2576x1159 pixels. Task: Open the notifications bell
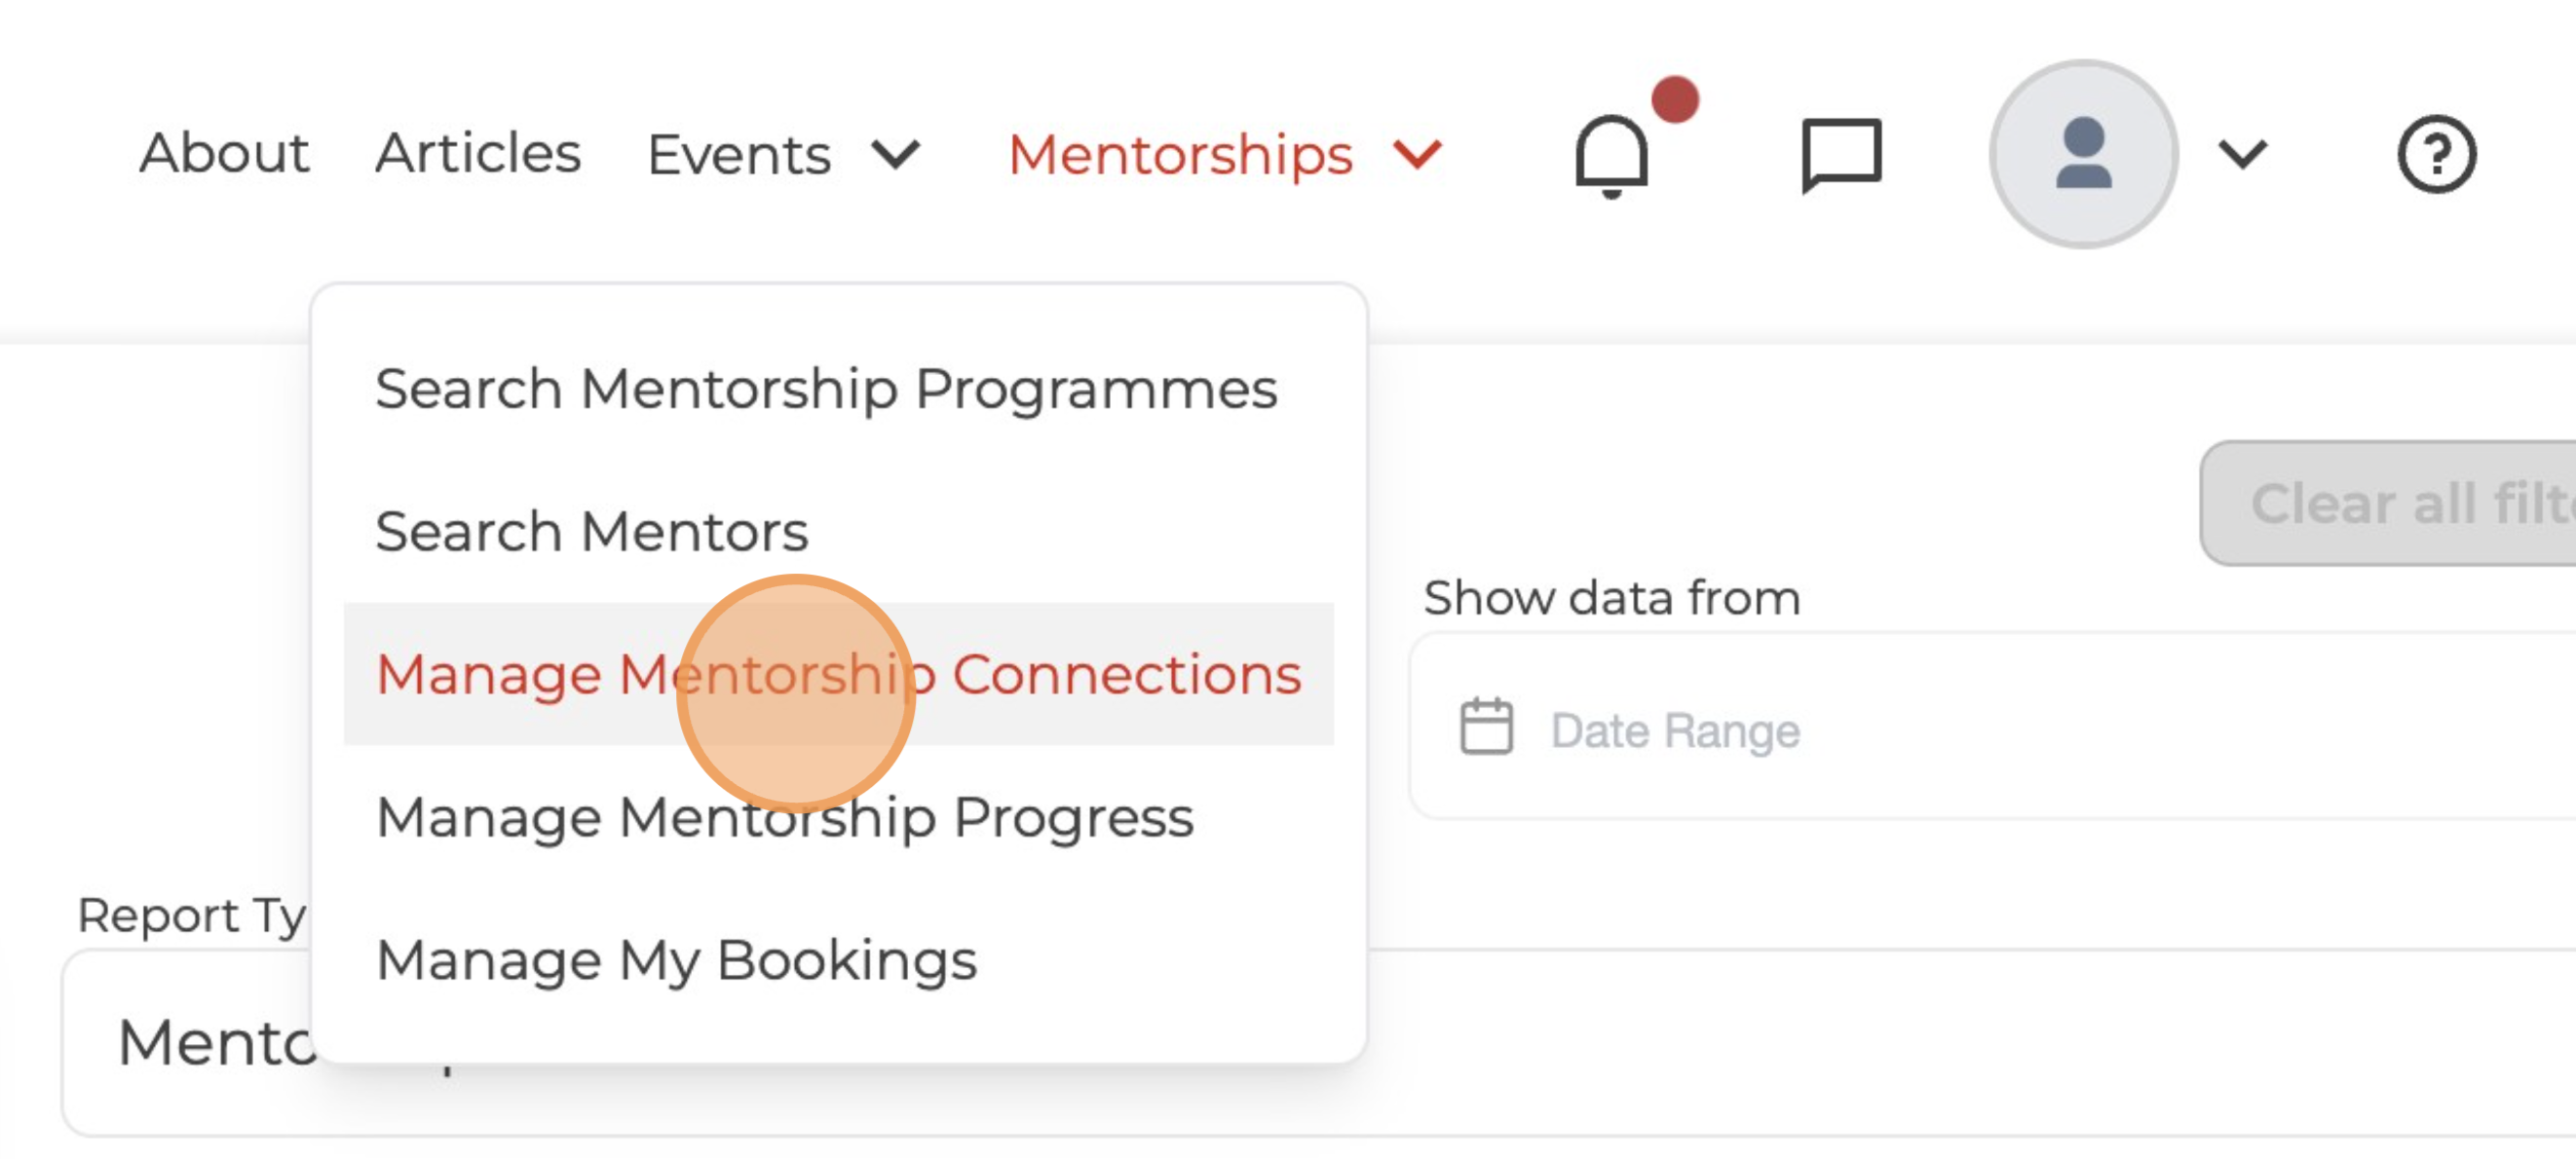pyautogui.click(x=1610, y=155)
